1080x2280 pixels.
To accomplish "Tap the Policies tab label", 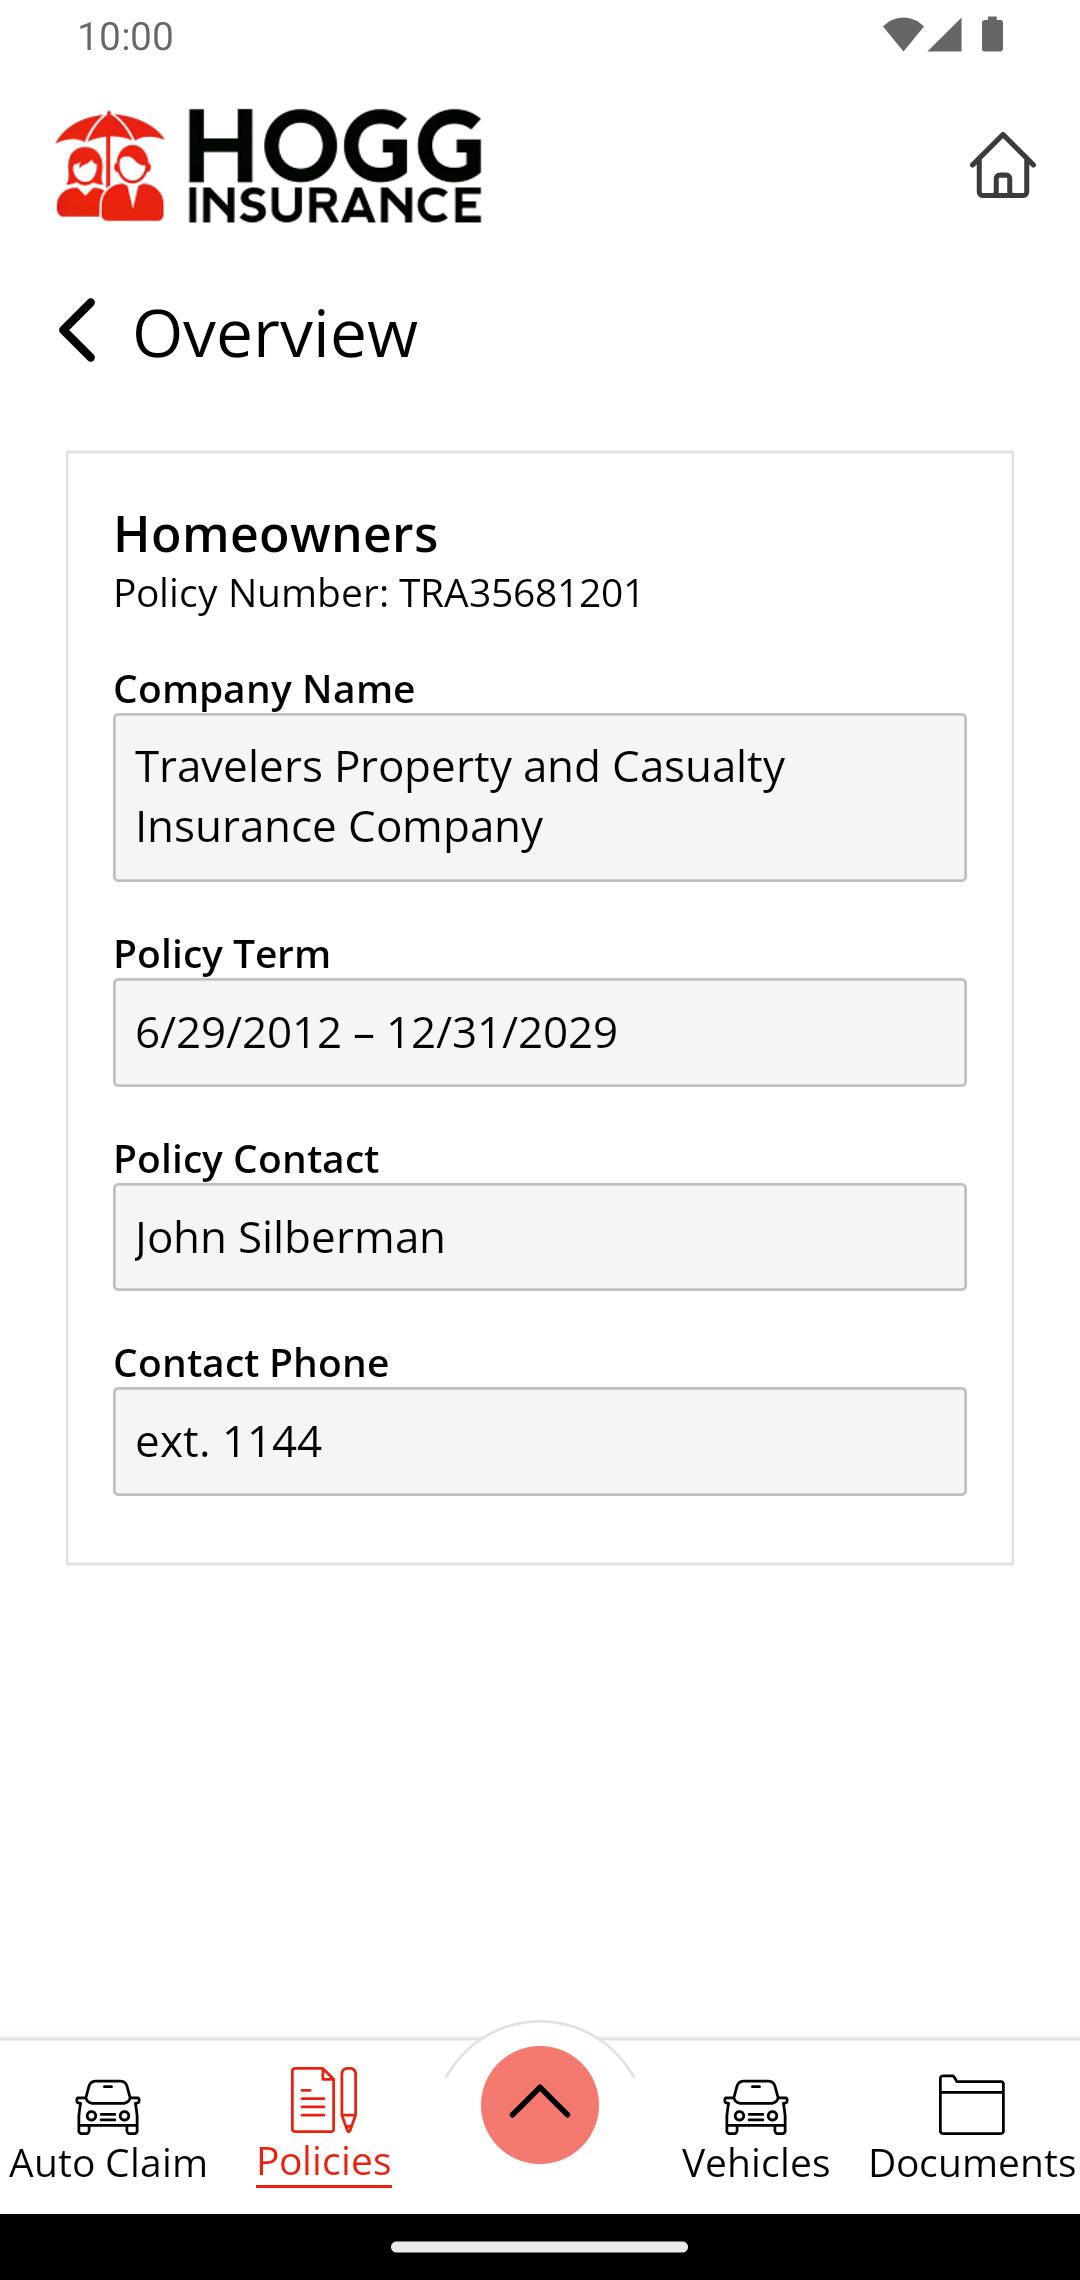I will pyautogui.click(x=323, y=2162).
